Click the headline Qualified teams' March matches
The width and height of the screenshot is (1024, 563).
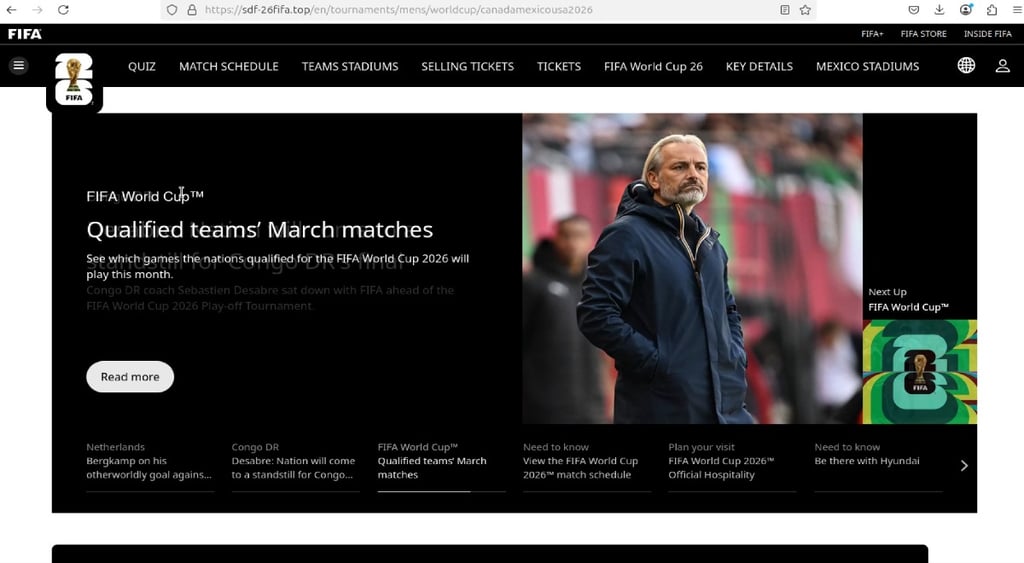pos(260,230)
